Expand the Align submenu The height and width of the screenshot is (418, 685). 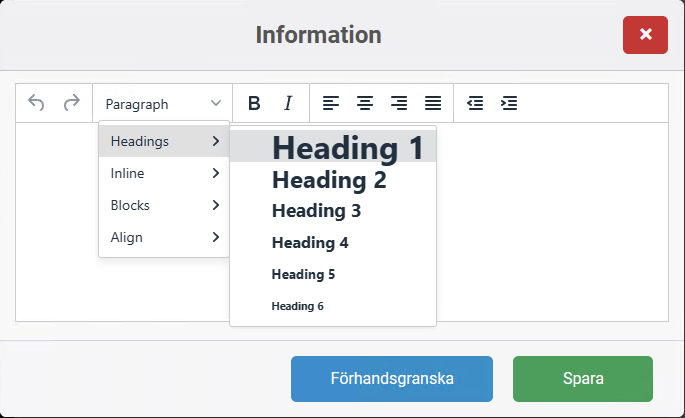(x=164, y=237)
